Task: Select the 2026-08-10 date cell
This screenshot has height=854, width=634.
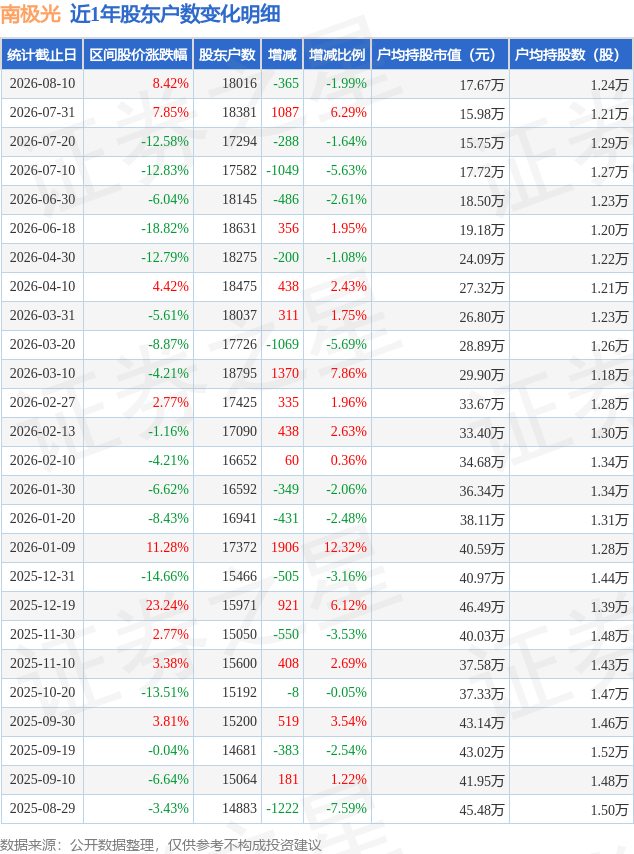Action: pos(42,83)
